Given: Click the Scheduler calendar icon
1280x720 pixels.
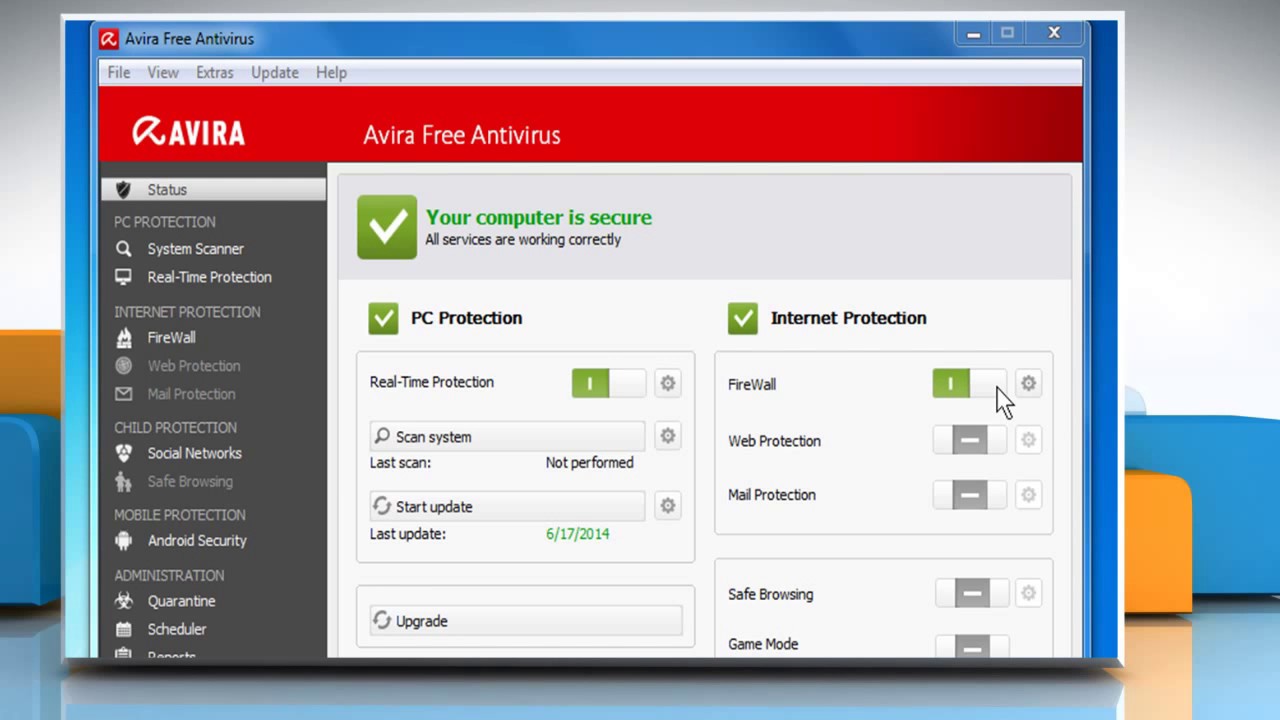Looking at the screenshot, I should click(x=123, y=629).
